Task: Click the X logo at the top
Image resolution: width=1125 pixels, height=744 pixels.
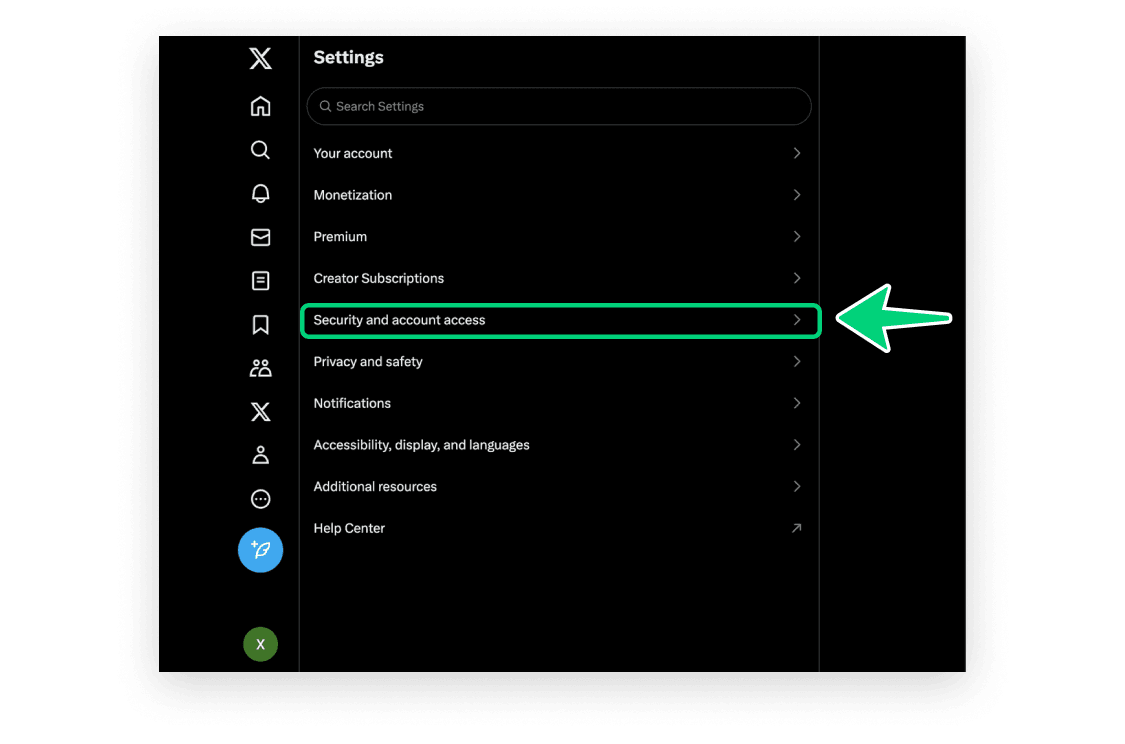Action: tap(260, 58)
